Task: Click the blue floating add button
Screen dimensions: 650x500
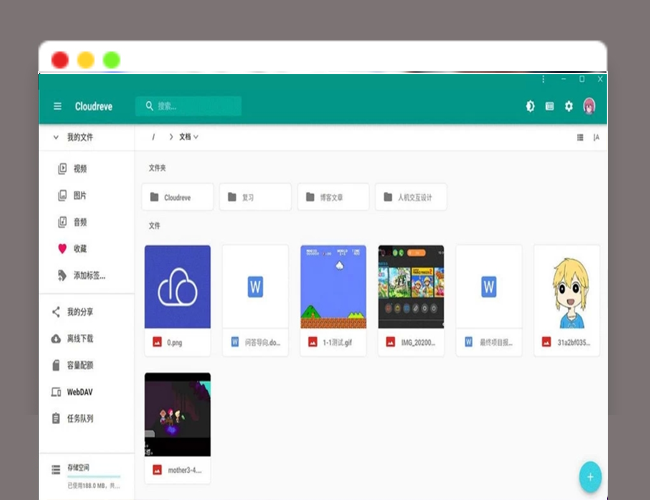Action: [590, 476]
